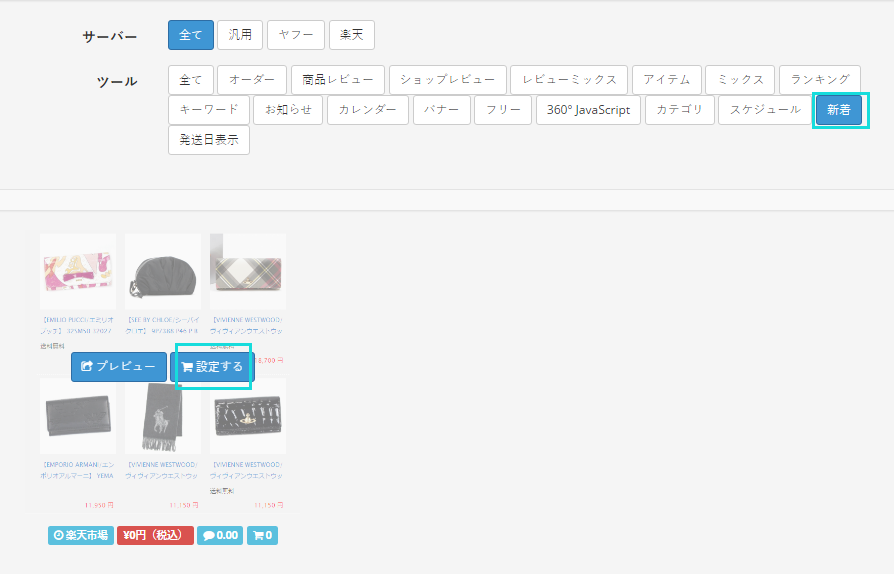Click the 新着 tool button

coord(839,110)
